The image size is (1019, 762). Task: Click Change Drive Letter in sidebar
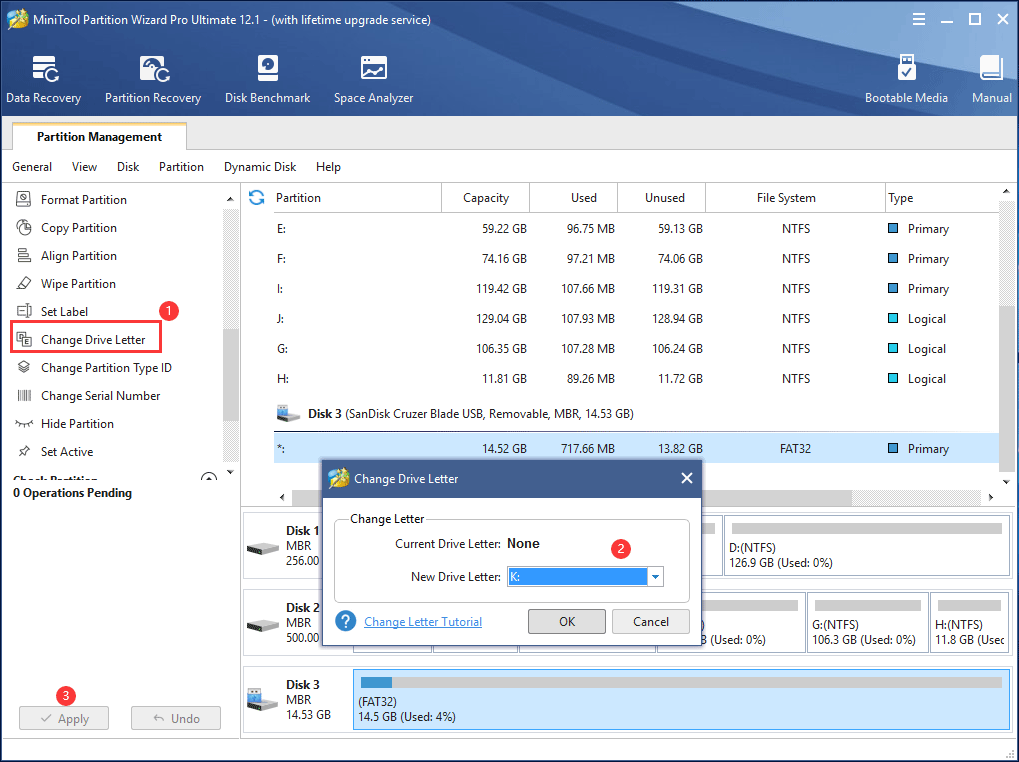(86, 338)
